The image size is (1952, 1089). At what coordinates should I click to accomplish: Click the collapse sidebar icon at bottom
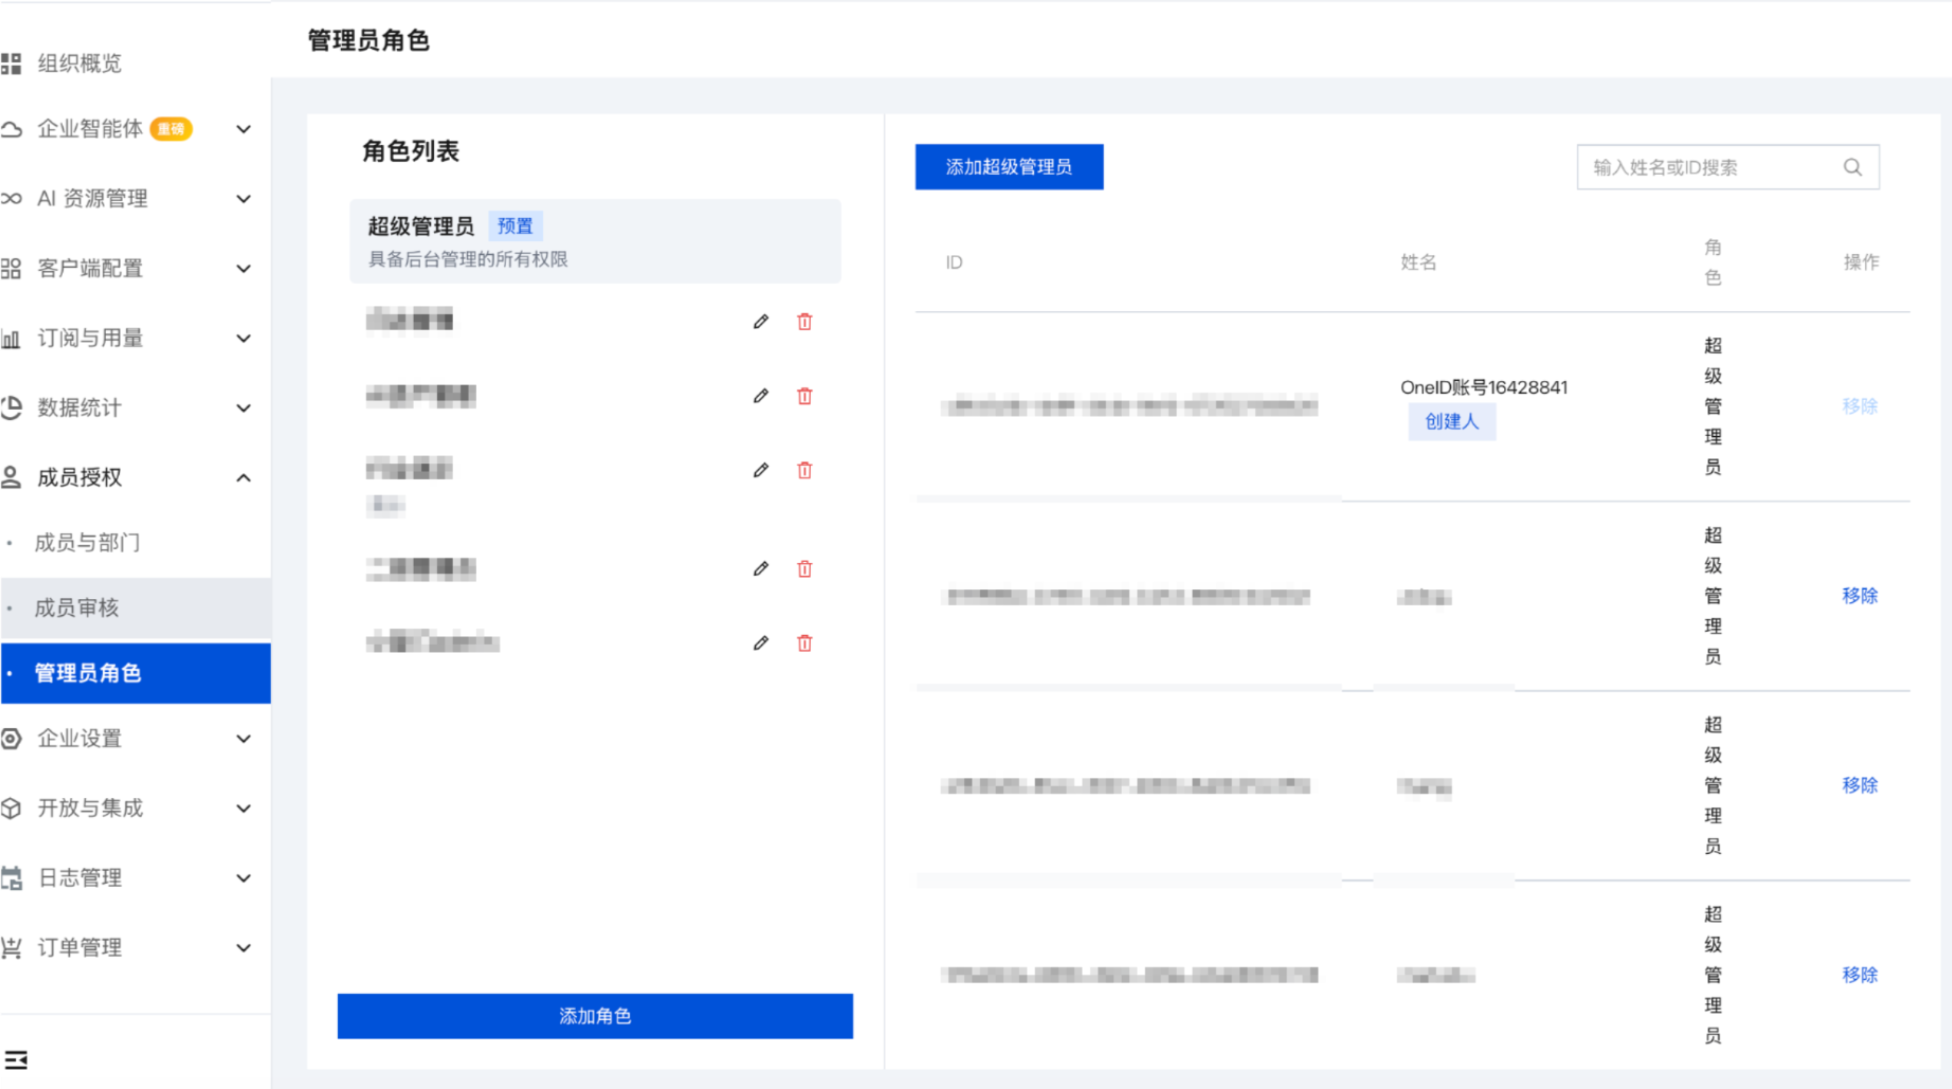pos(16,1060)
